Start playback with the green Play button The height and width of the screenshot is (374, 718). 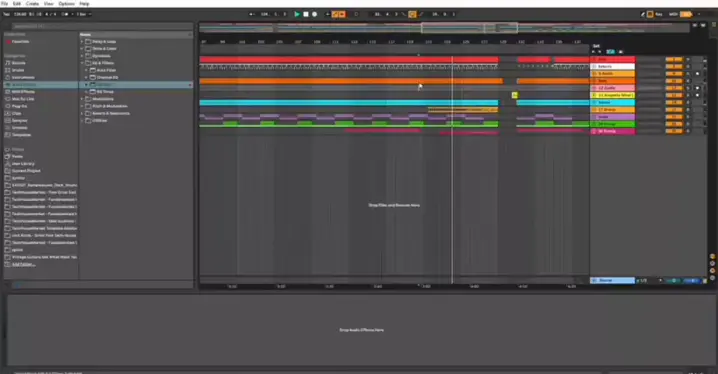(x=297, y=14)
